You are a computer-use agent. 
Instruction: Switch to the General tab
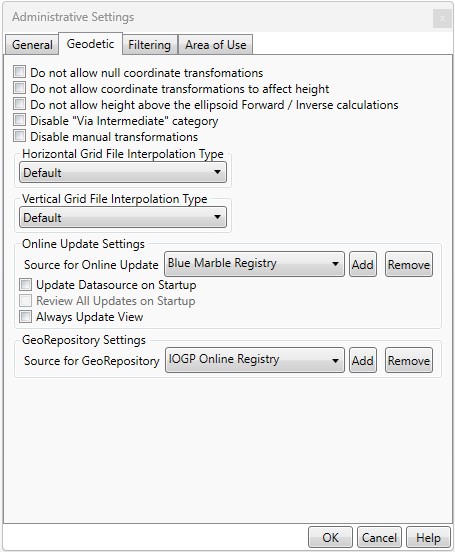(x=32, y=45)
